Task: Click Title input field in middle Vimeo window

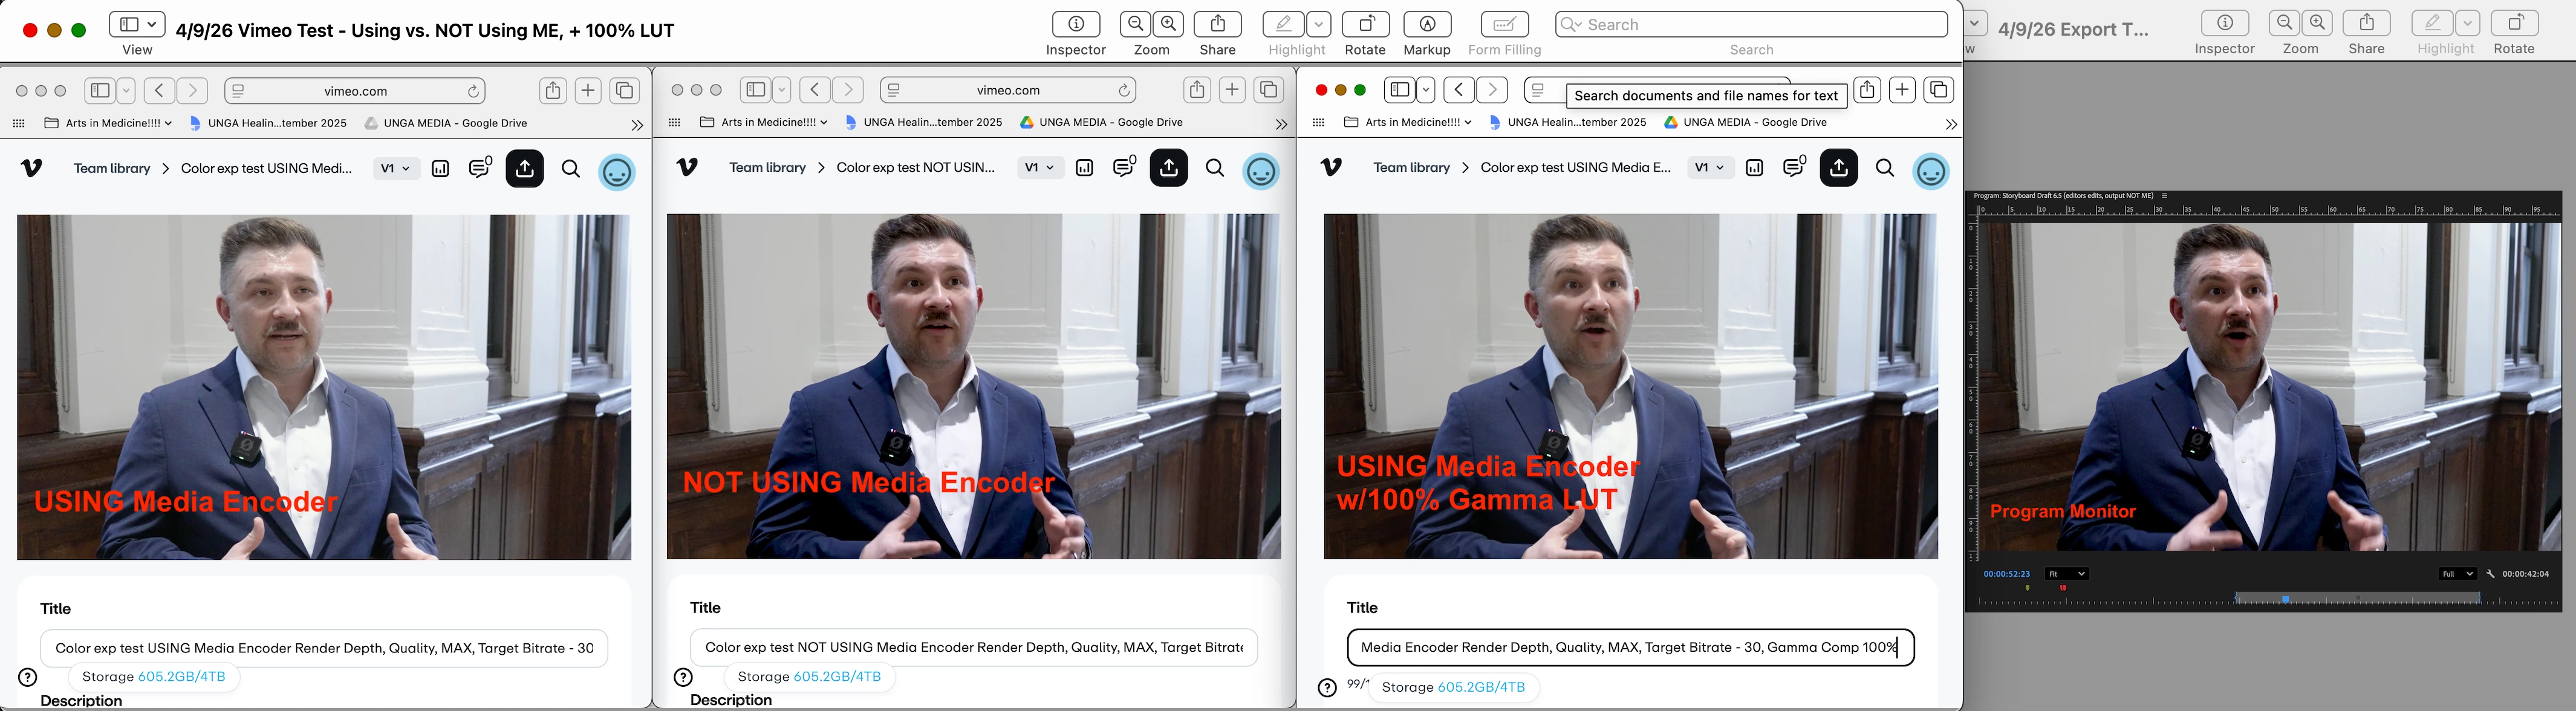Action: click(x=973, y=647)
